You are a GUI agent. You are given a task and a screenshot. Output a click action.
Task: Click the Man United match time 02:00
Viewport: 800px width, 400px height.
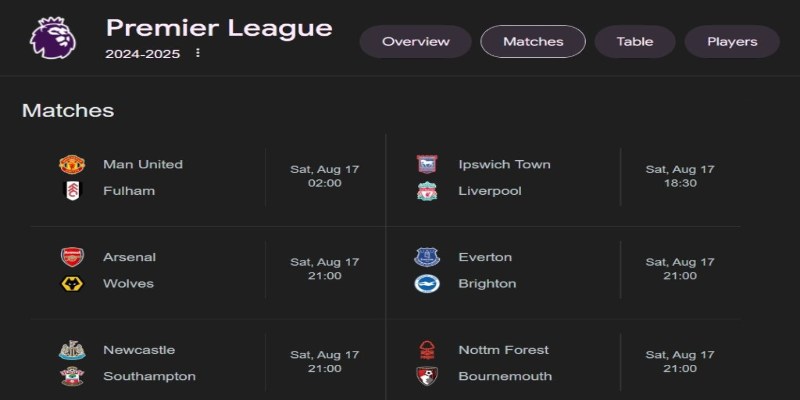[x=324, y=183]
